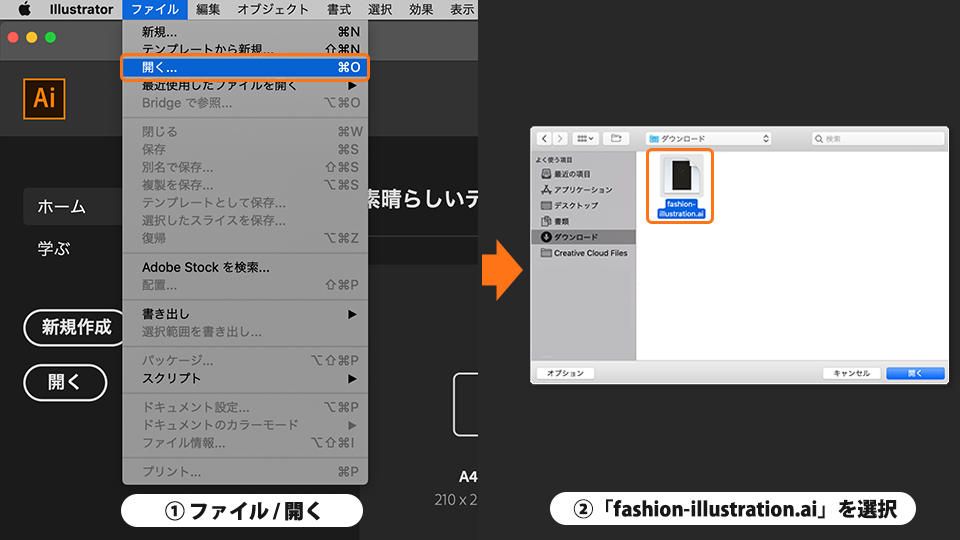The image size is (960, 540).
Task: Select アプリケーション in dialog sidebar
Action: point(577,190)
